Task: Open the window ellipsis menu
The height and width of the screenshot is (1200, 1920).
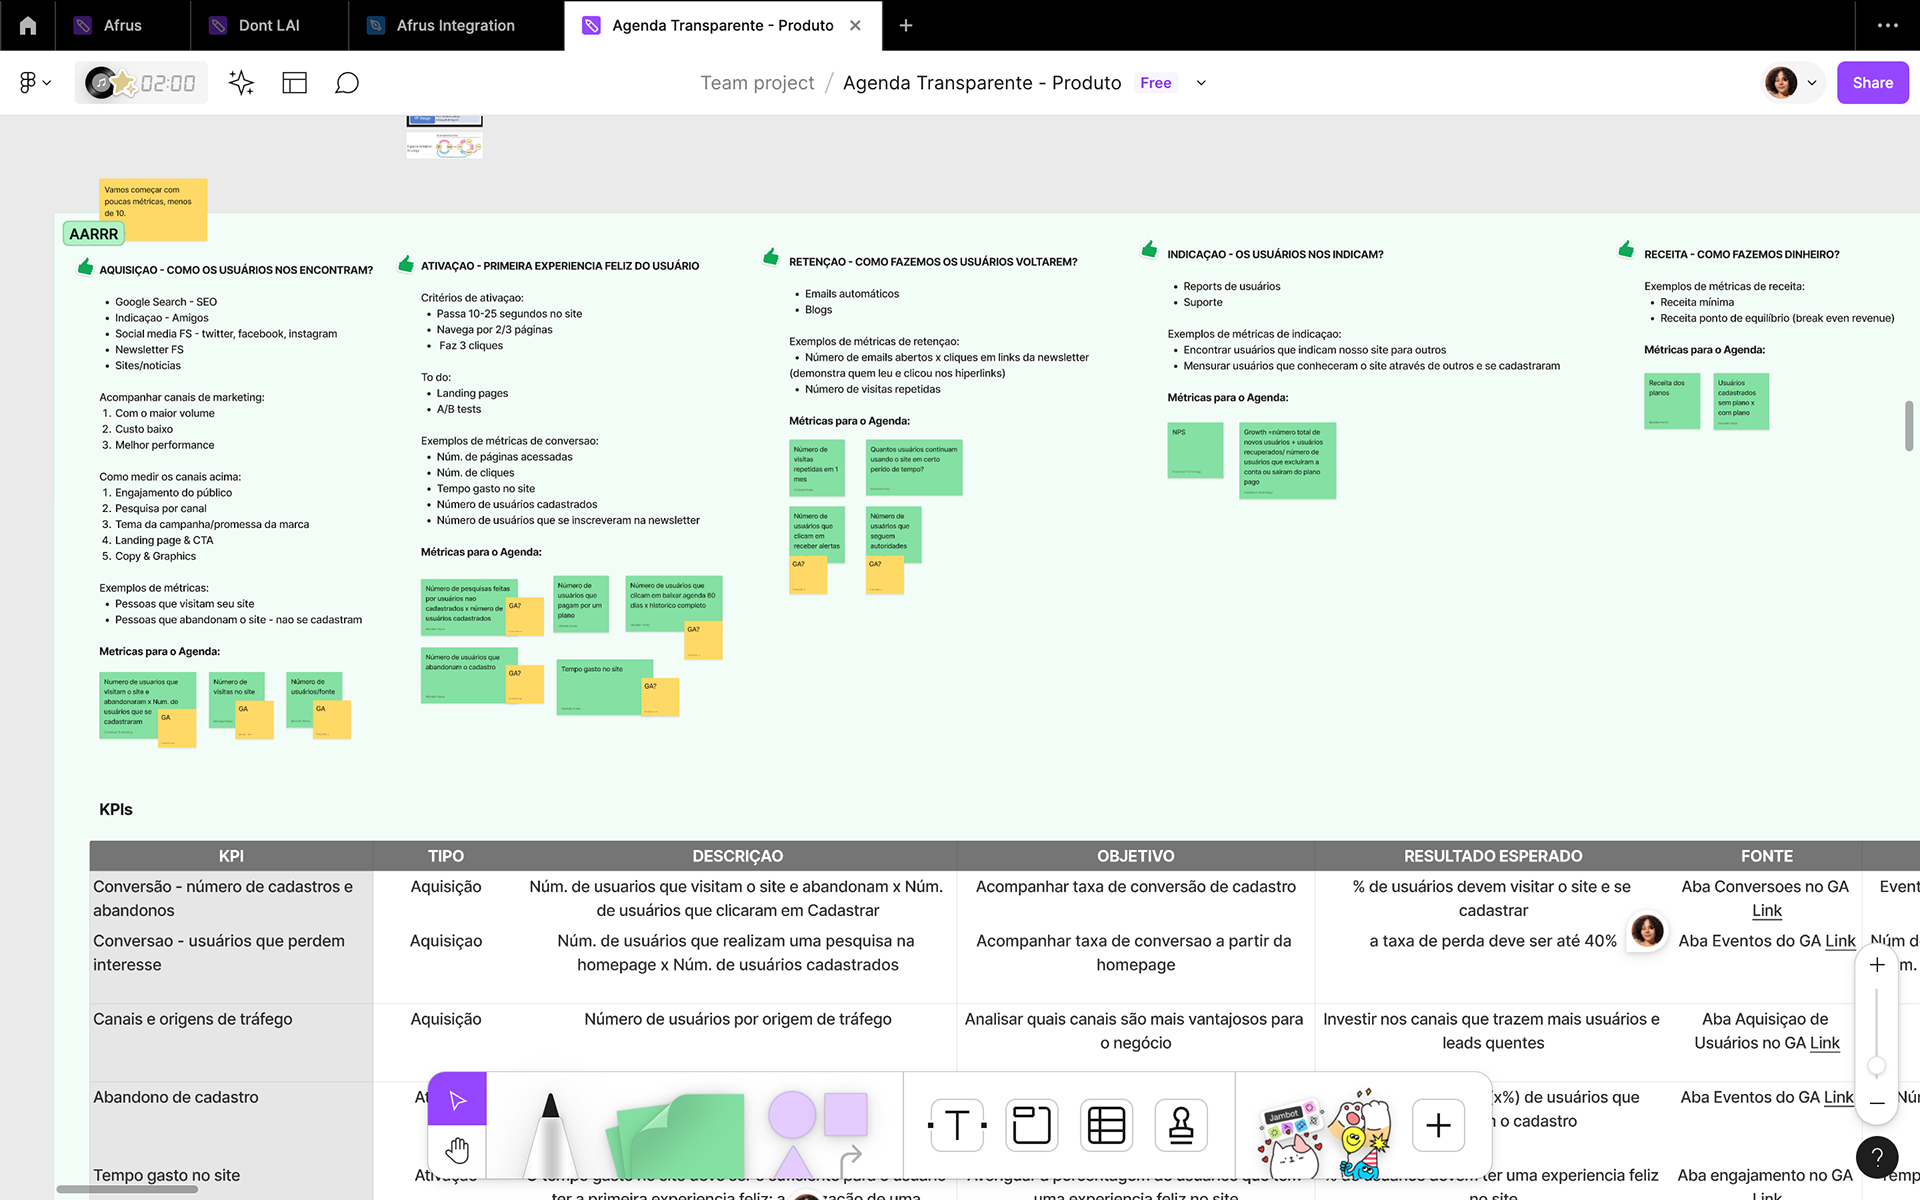Action: (1887, 25)
